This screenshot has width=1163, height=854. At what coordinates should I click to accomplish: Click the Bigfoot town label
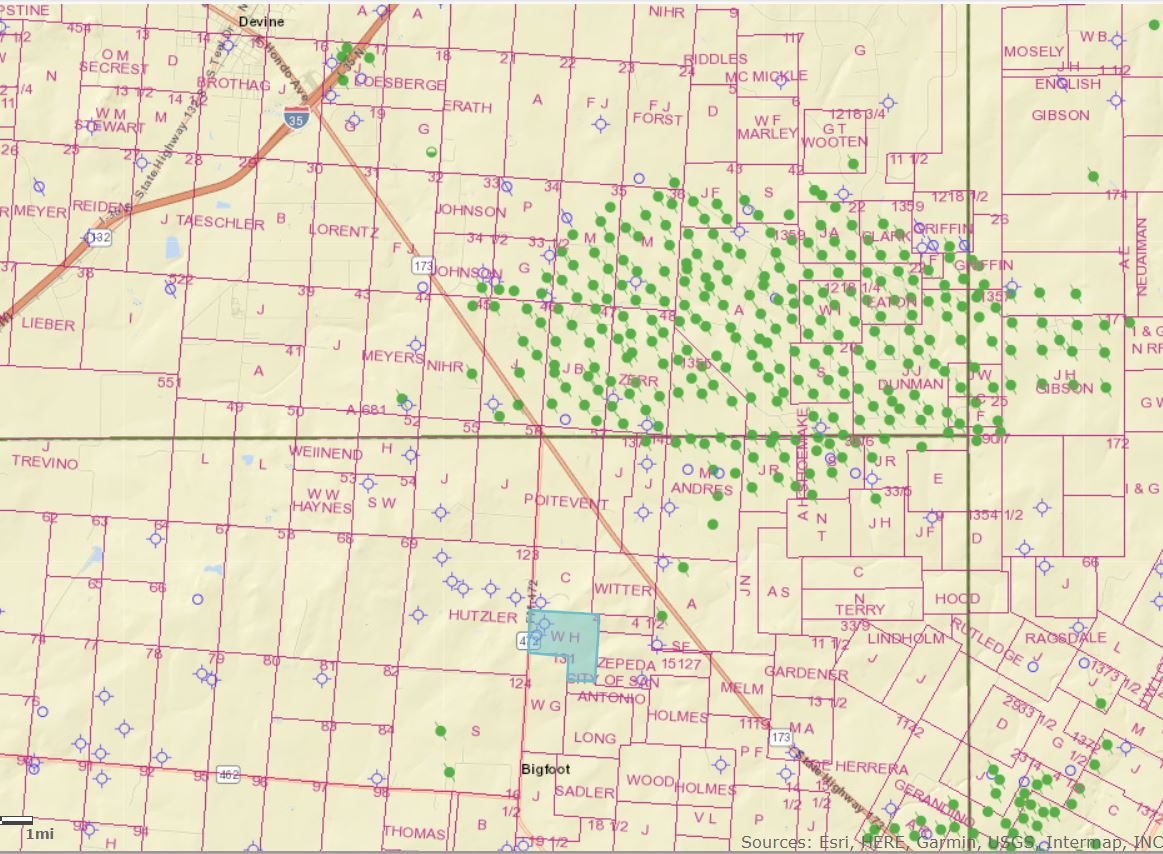coord(546,770)
